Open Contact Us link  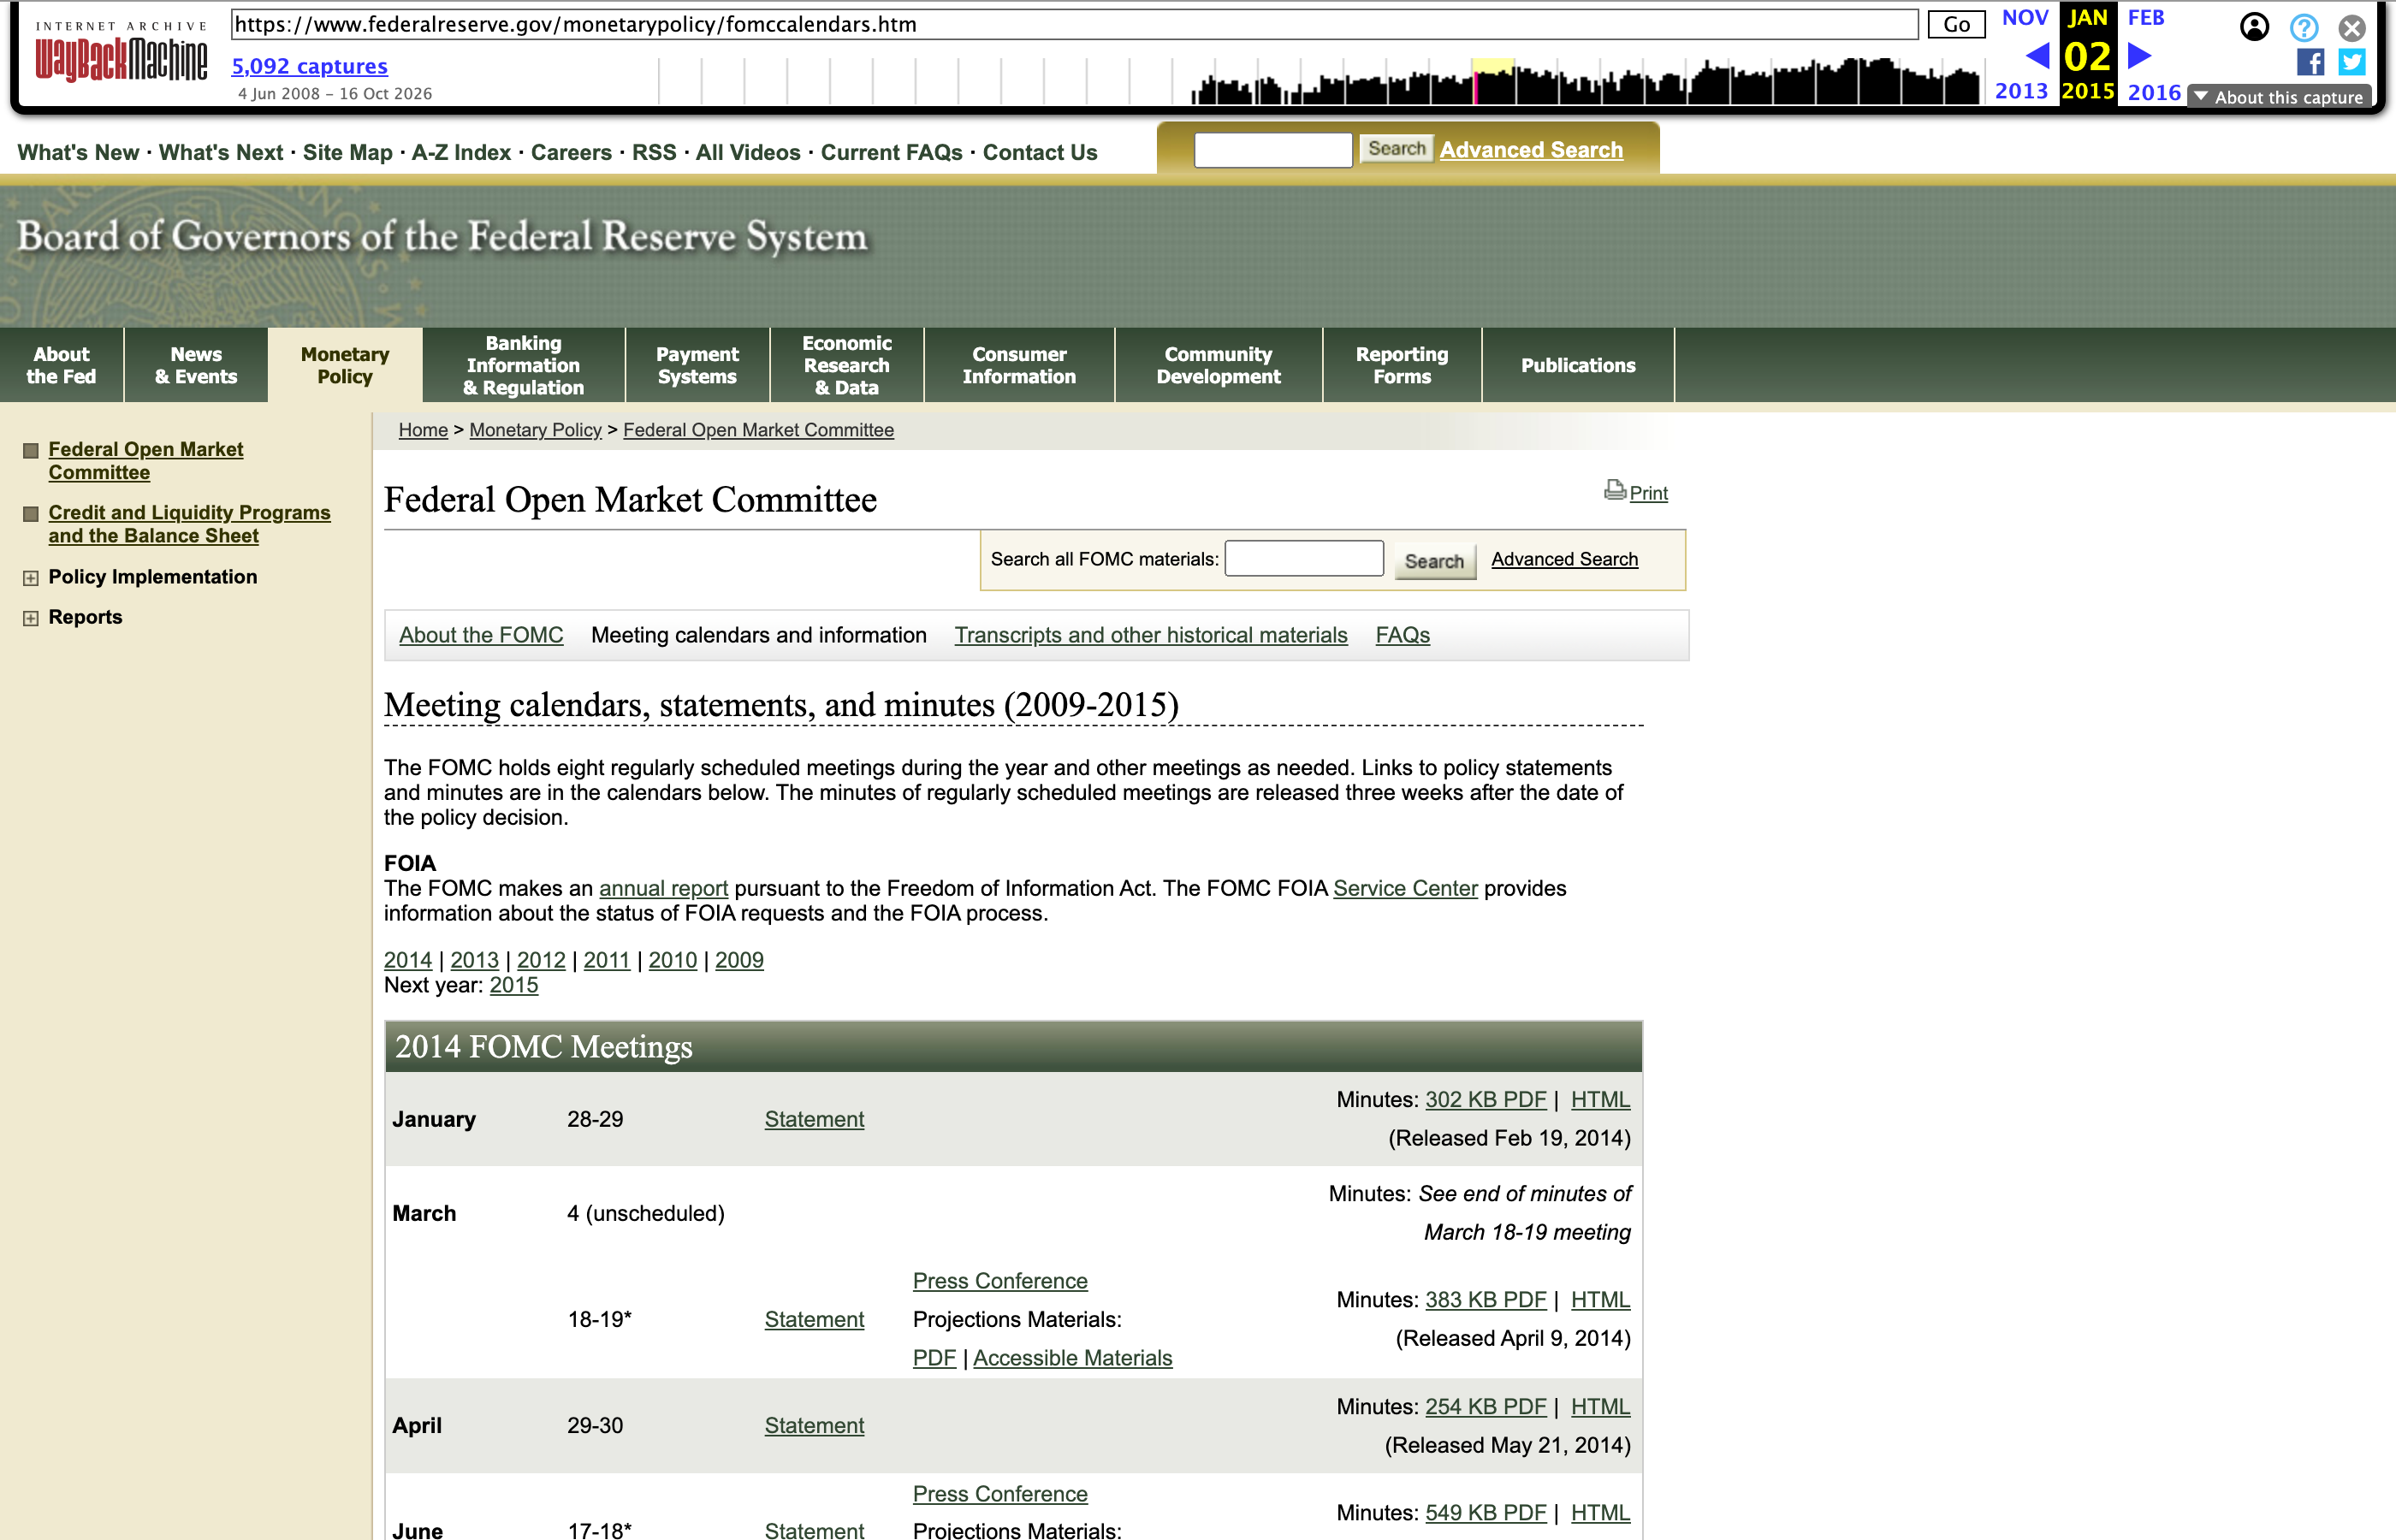pos(1040,152)
